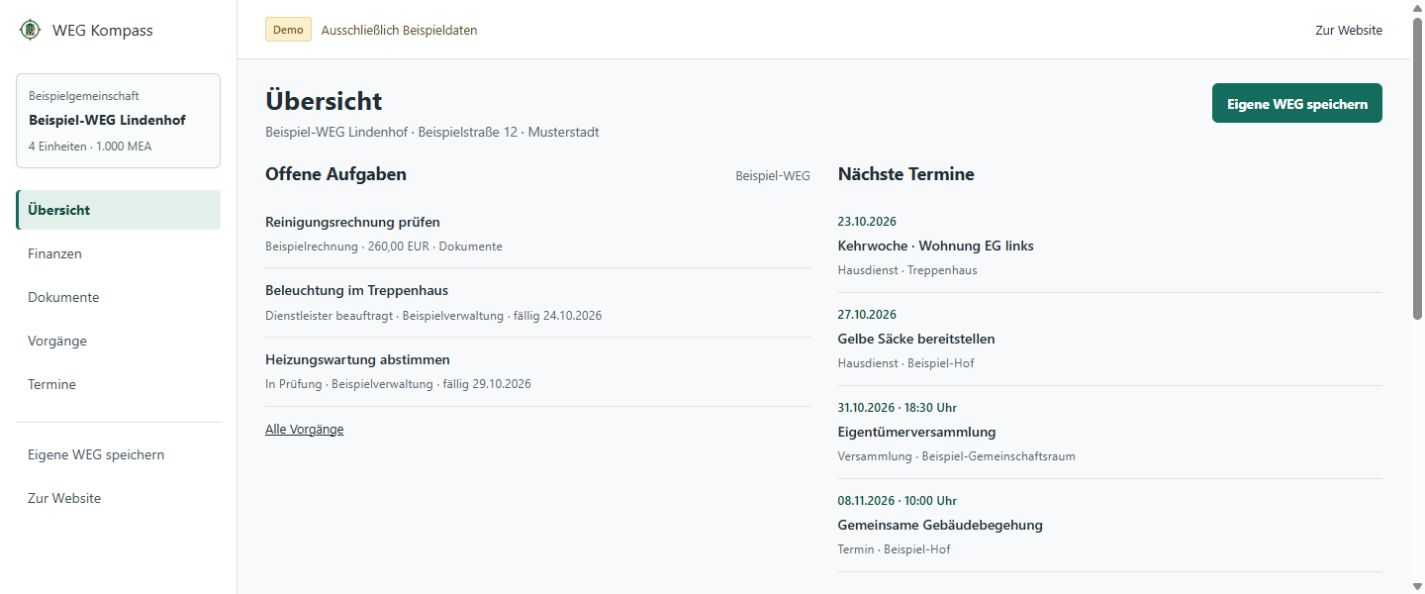The width and height of the screenshot is (1425, 594).
Task: Open the Beispiel-WEG Lindenhof community card
Action: point(118,120)
